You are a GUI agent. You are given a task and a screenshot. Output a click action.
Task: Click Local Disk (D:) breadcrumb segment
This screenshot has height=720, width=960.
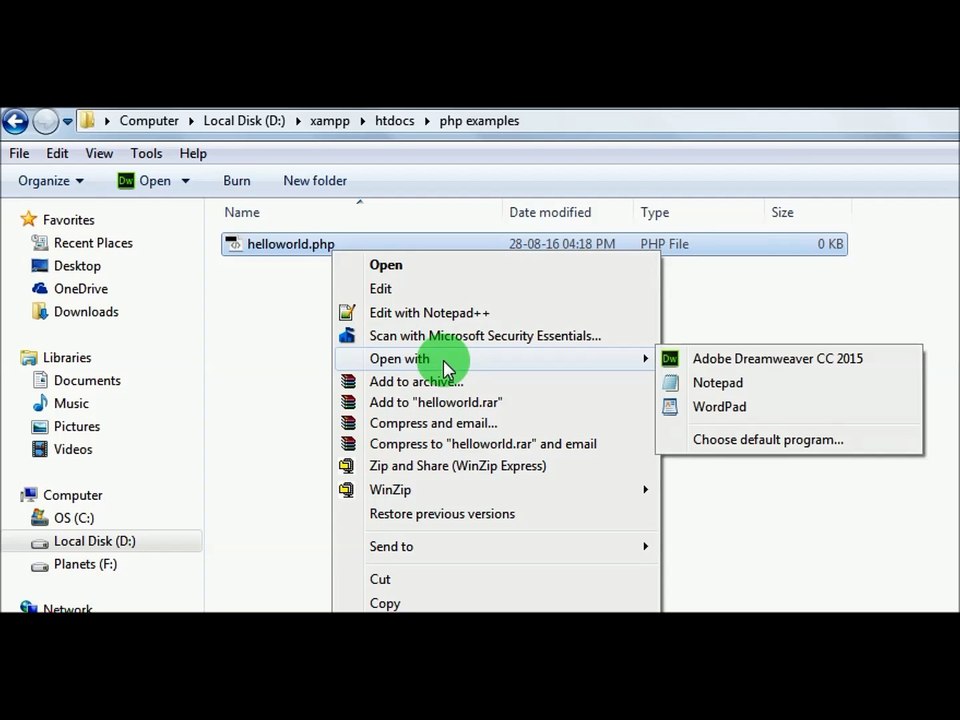tap(244, 121)
